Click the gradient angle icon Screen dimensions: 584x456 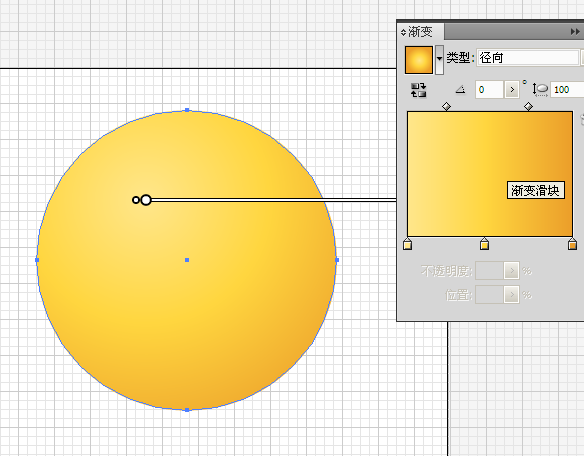pyautogui.click(x=461, y=89)
